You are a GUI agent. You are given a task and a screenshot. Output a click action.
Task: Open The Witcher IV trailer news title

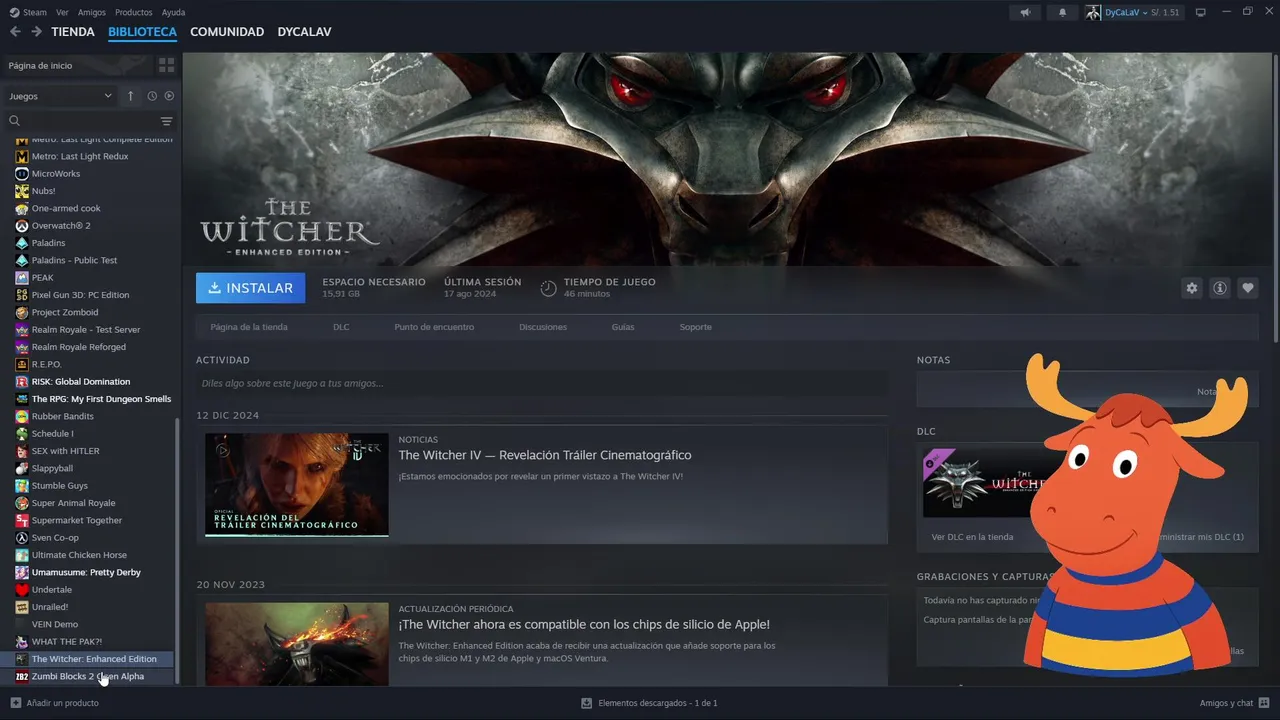tap(545, 455)
